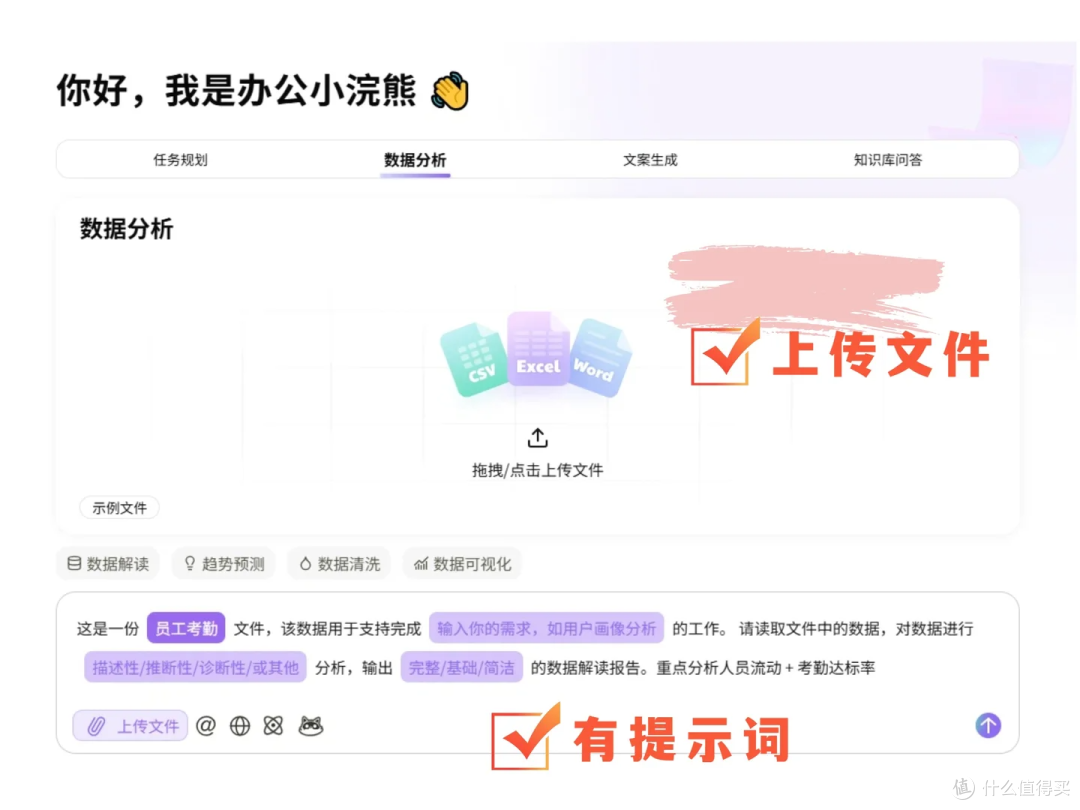Open the 完整/基础/简洁 option

click(461, 667)
